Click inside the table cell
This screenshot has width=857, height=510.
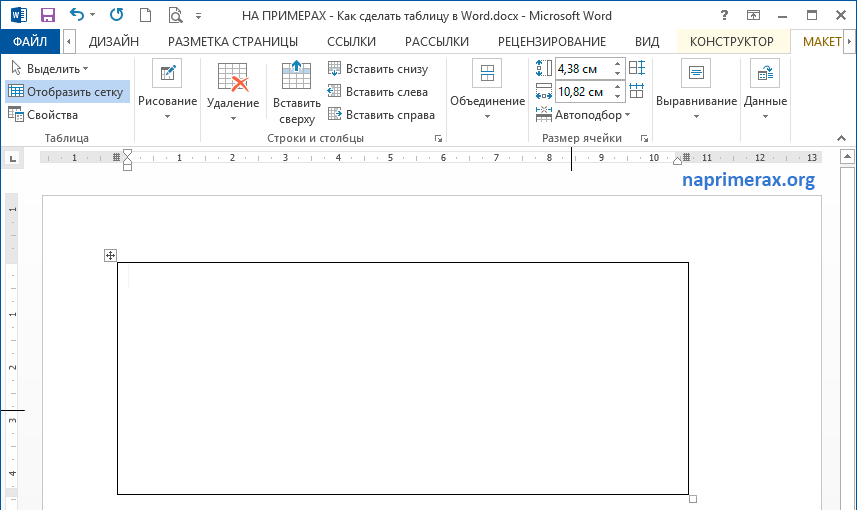403,378
